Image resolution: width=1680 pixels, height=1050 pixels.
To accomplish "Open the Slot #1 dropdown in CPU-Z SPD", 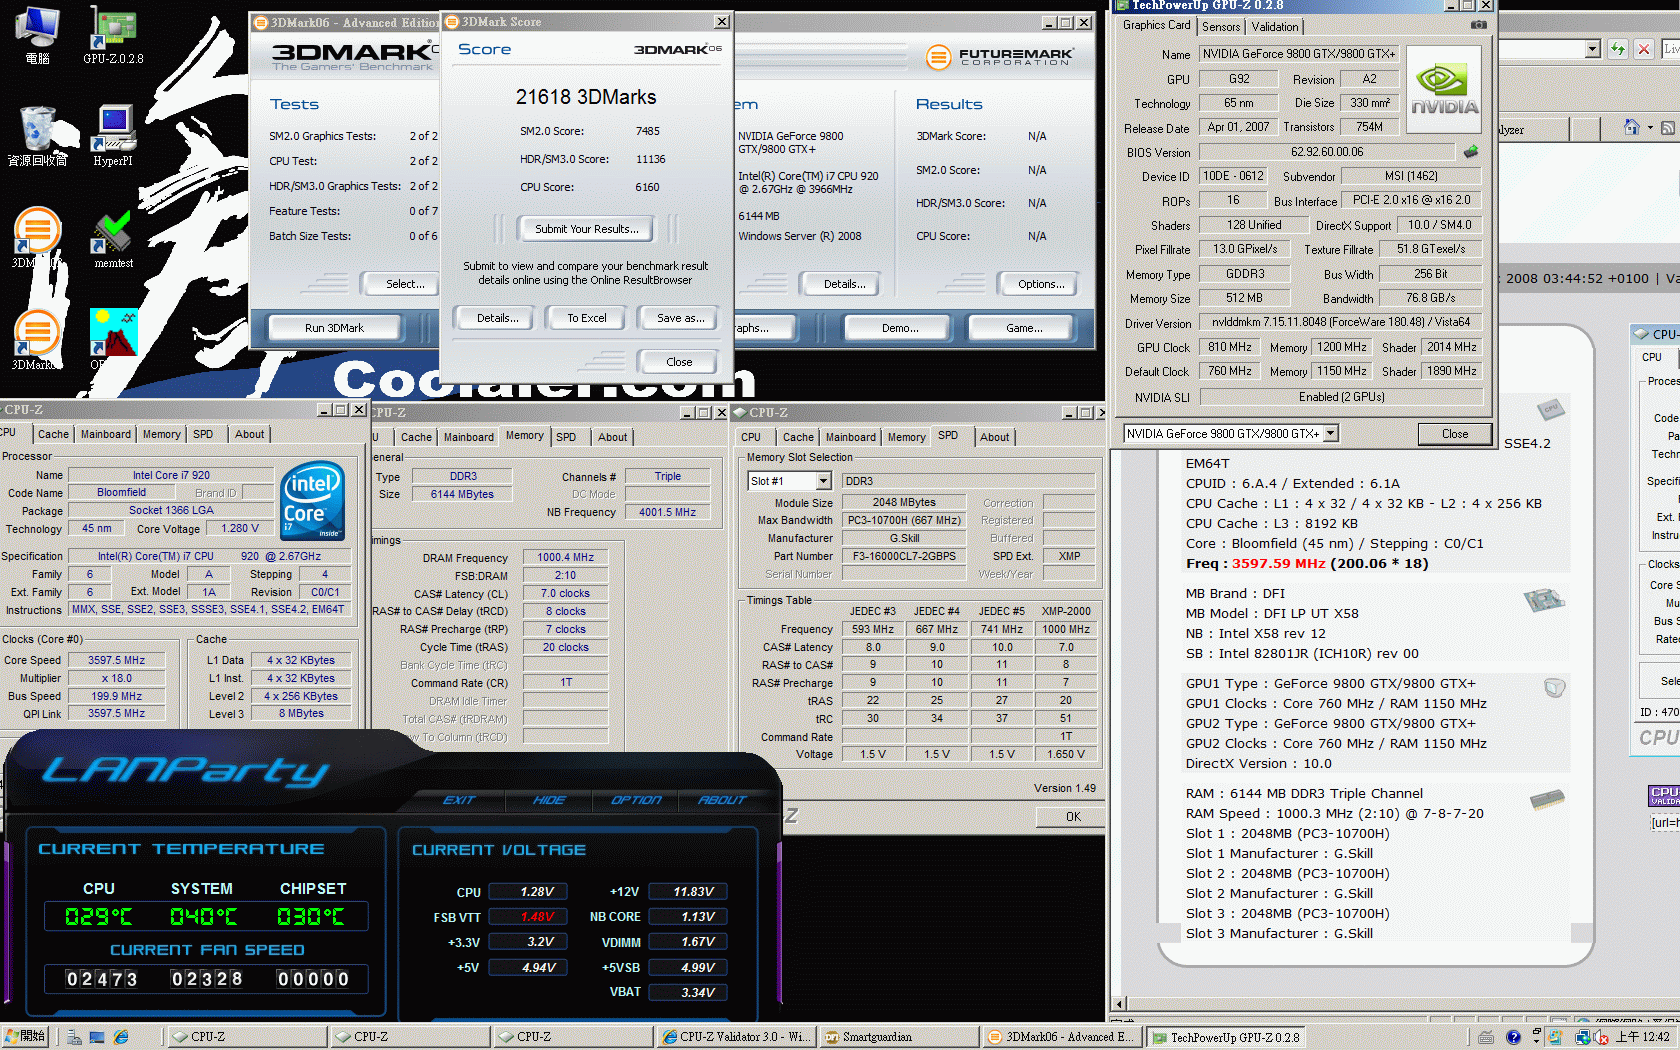I will (x=823, y=481).
